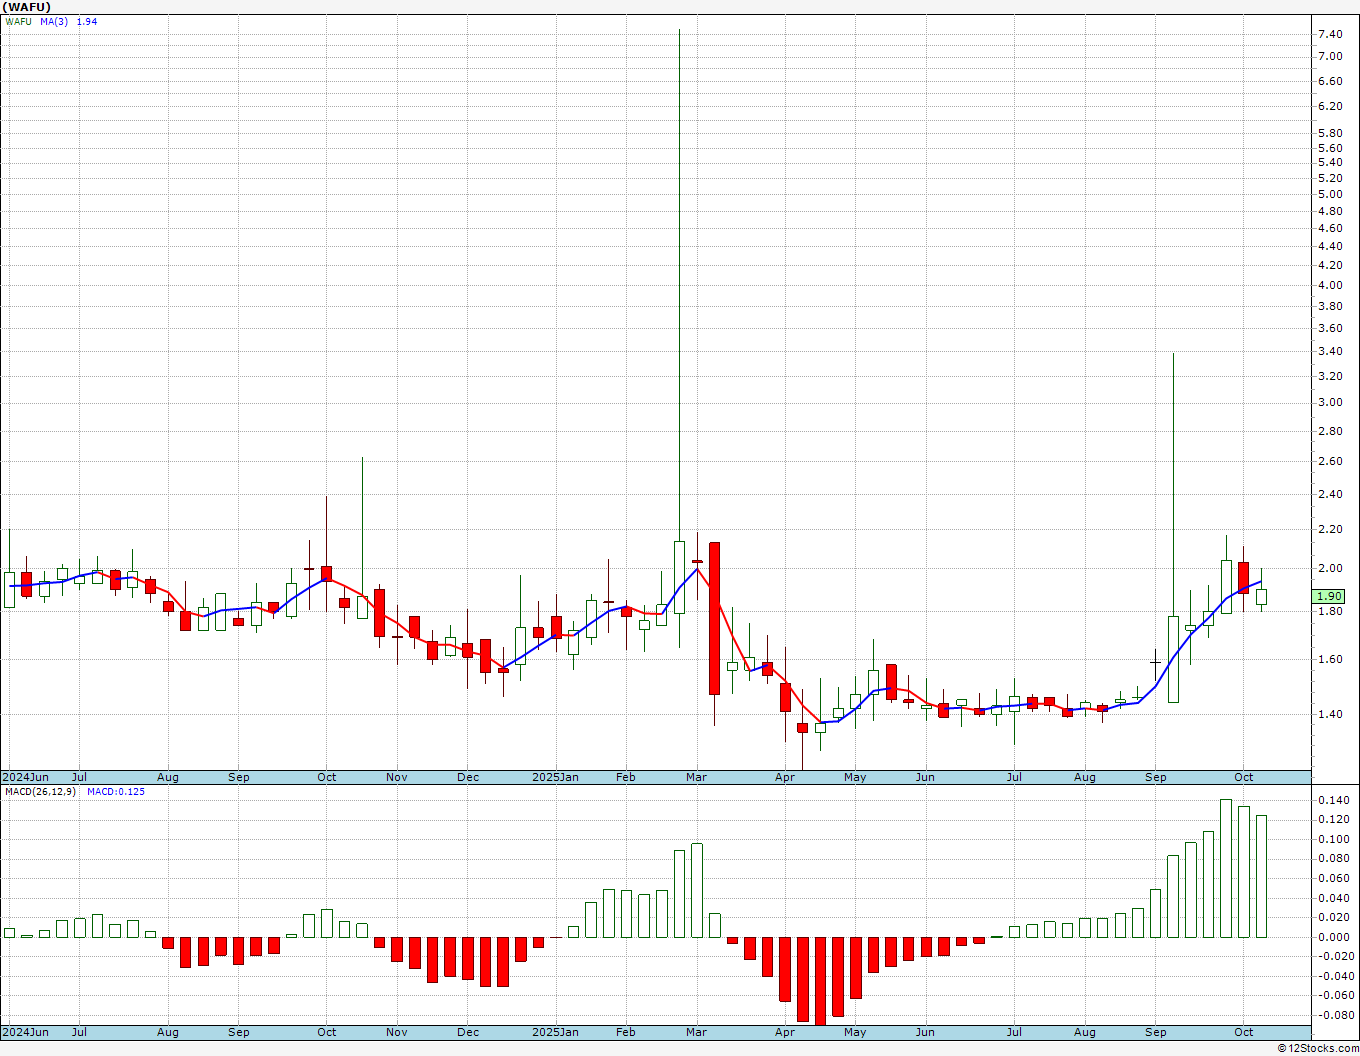Click "Dec" on the price chart date axis
The width and height of the screenshot is (1360, 1056).
pyautogui.click(x=468, y=777)
